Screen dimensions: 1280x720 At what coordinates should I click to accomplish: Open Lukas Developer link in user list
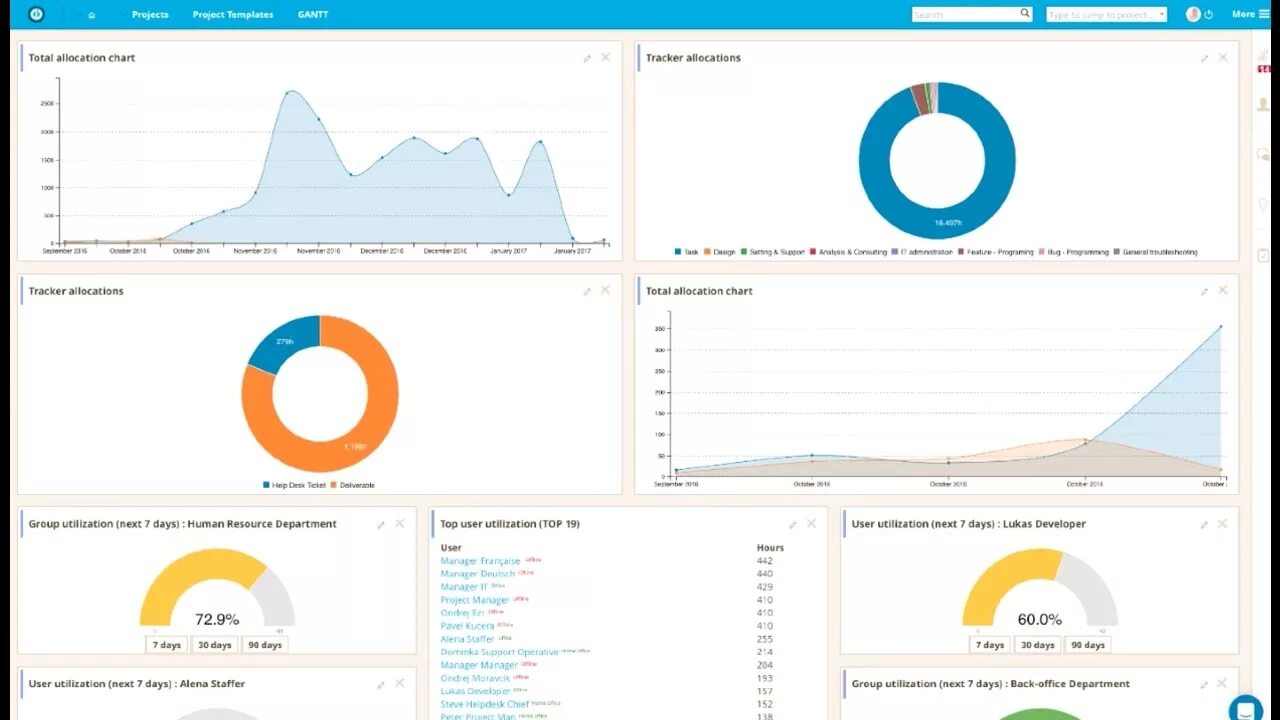(x=476, y=691)
